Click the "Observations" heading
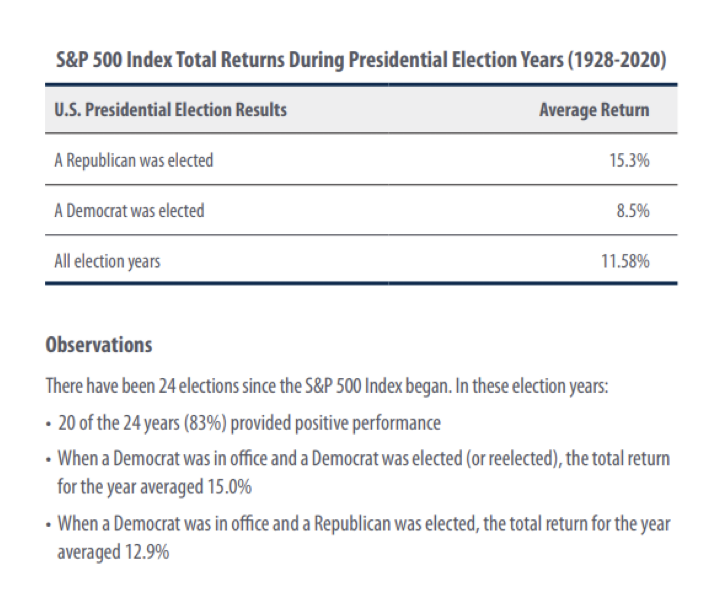The height and width of the screenshot is (600, 719). click(x=99, y=345)
